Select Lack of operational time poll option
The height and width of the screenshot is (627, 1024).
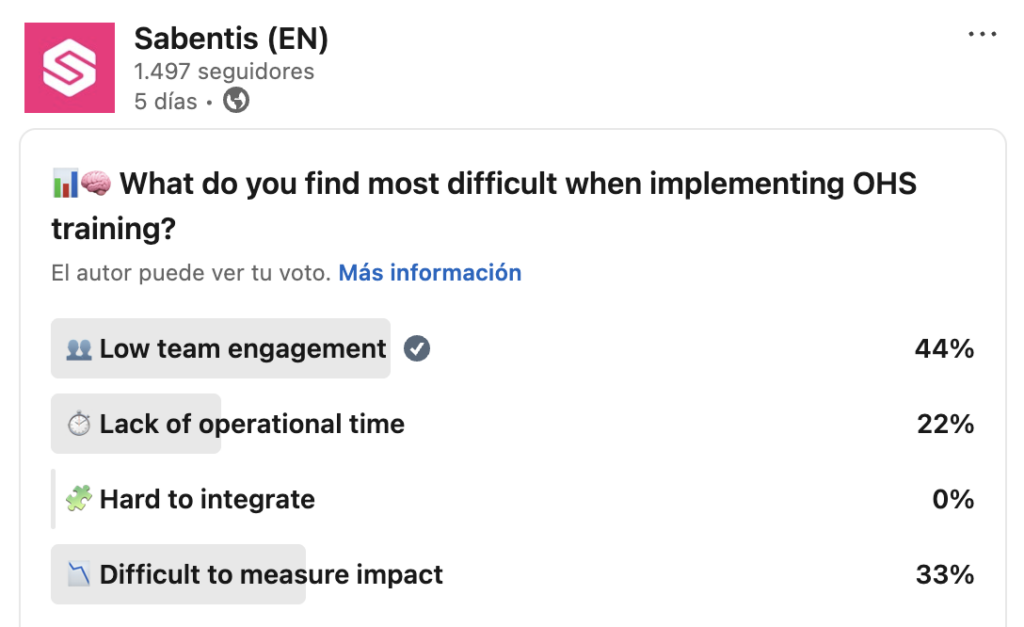pyautogui.click(x=513, y=423)
